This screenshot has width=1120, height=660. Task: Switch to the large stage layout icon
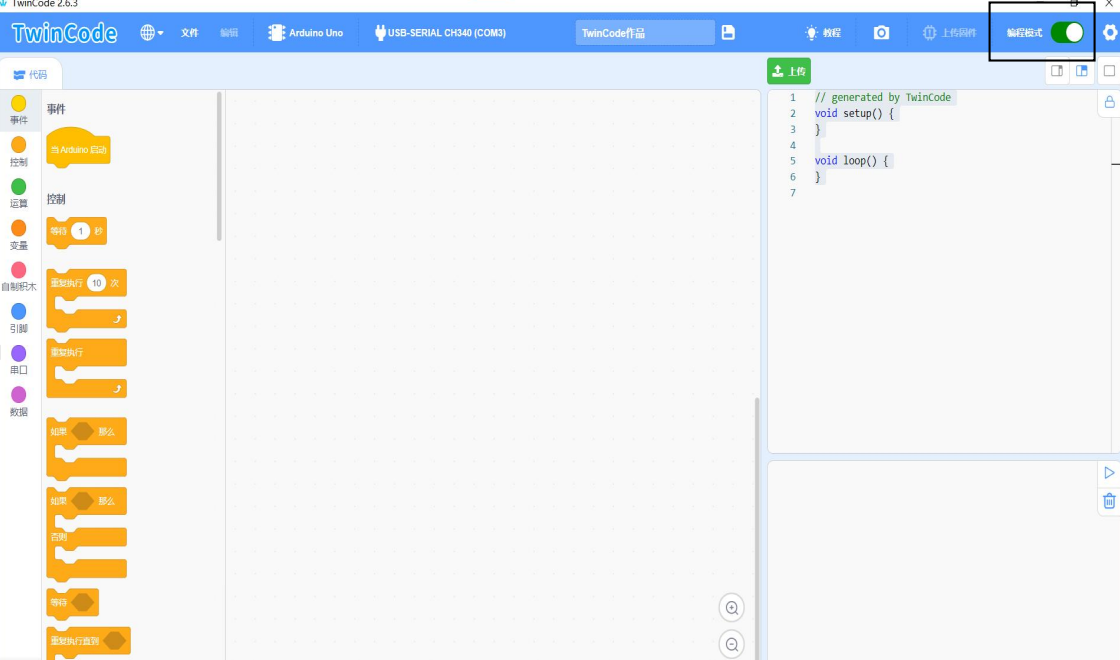click(1082, 71)
